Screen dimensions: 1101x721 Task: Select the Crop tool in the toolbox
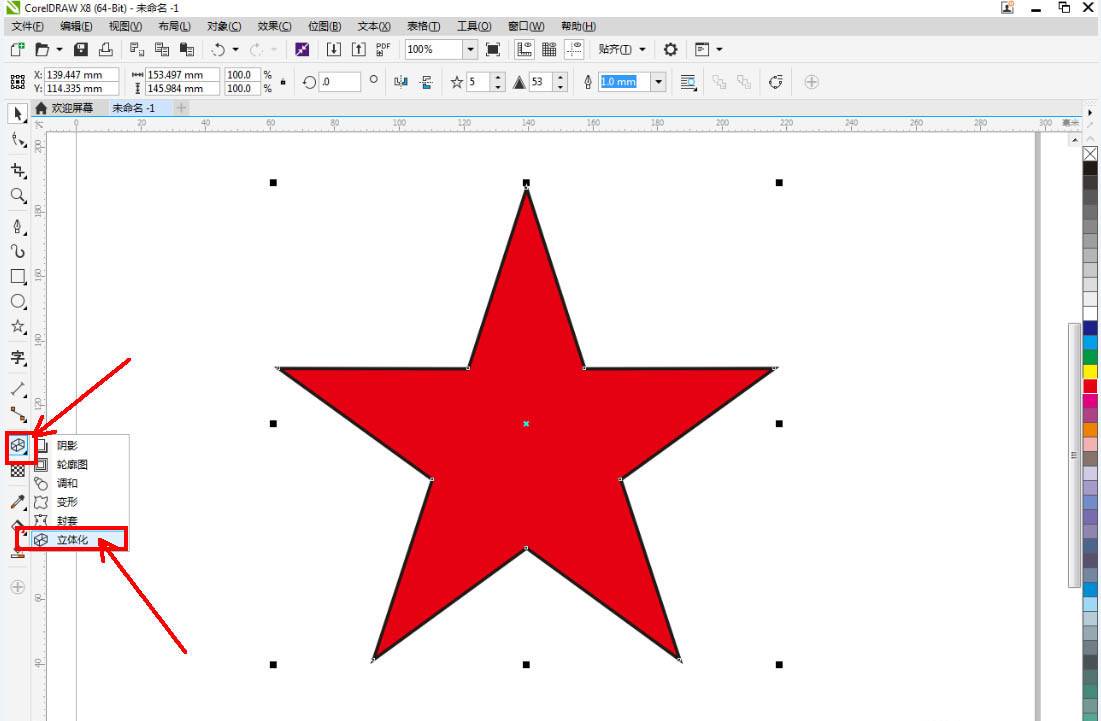coord(17,171)
